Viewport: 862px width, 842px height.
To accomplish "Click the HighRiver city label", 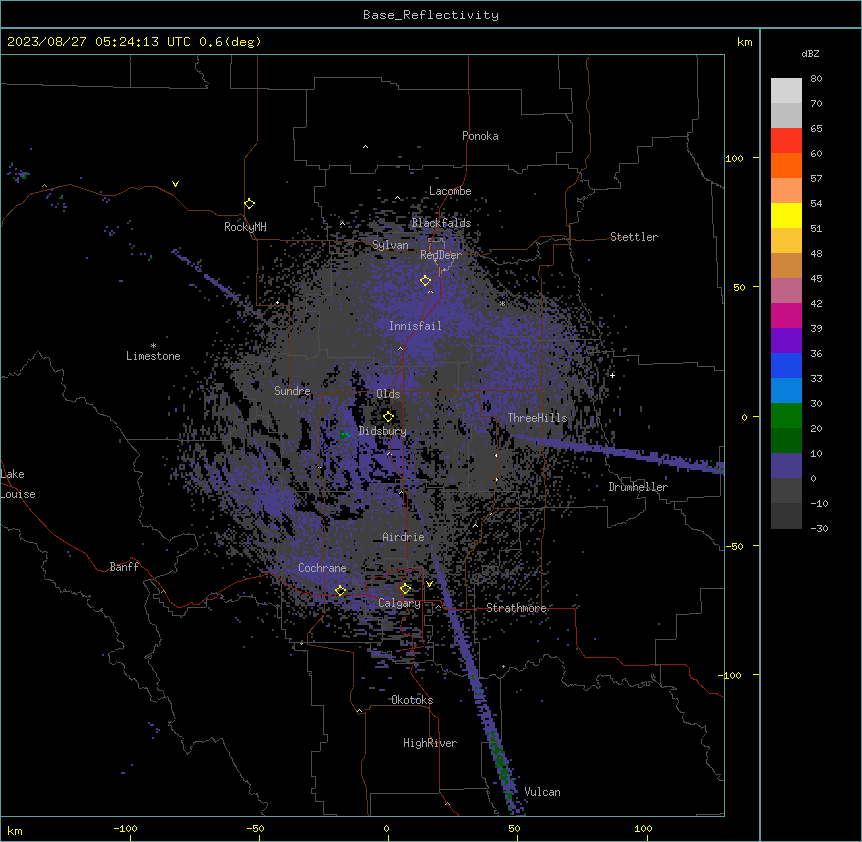I will (430, 743).
